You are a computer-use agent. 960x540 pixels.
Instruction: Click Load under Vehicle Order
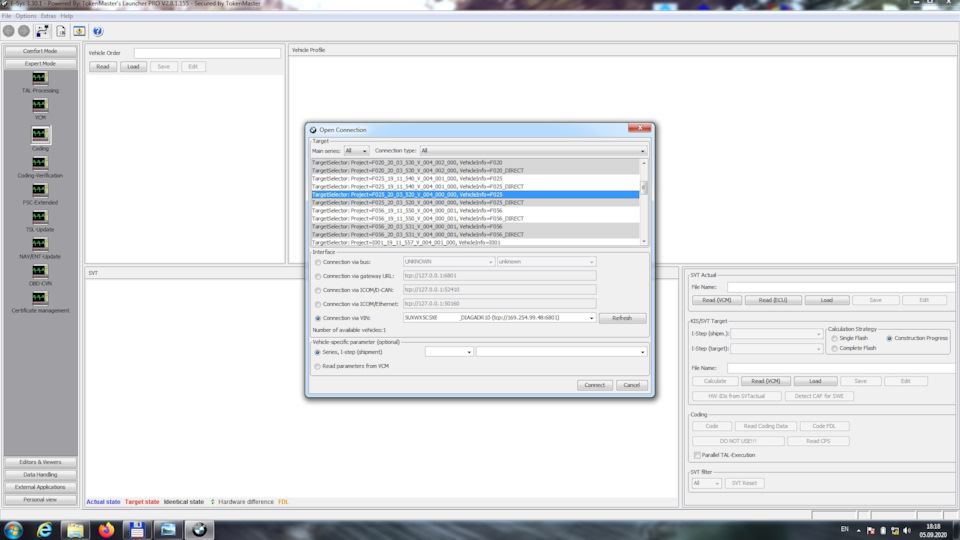133,67
